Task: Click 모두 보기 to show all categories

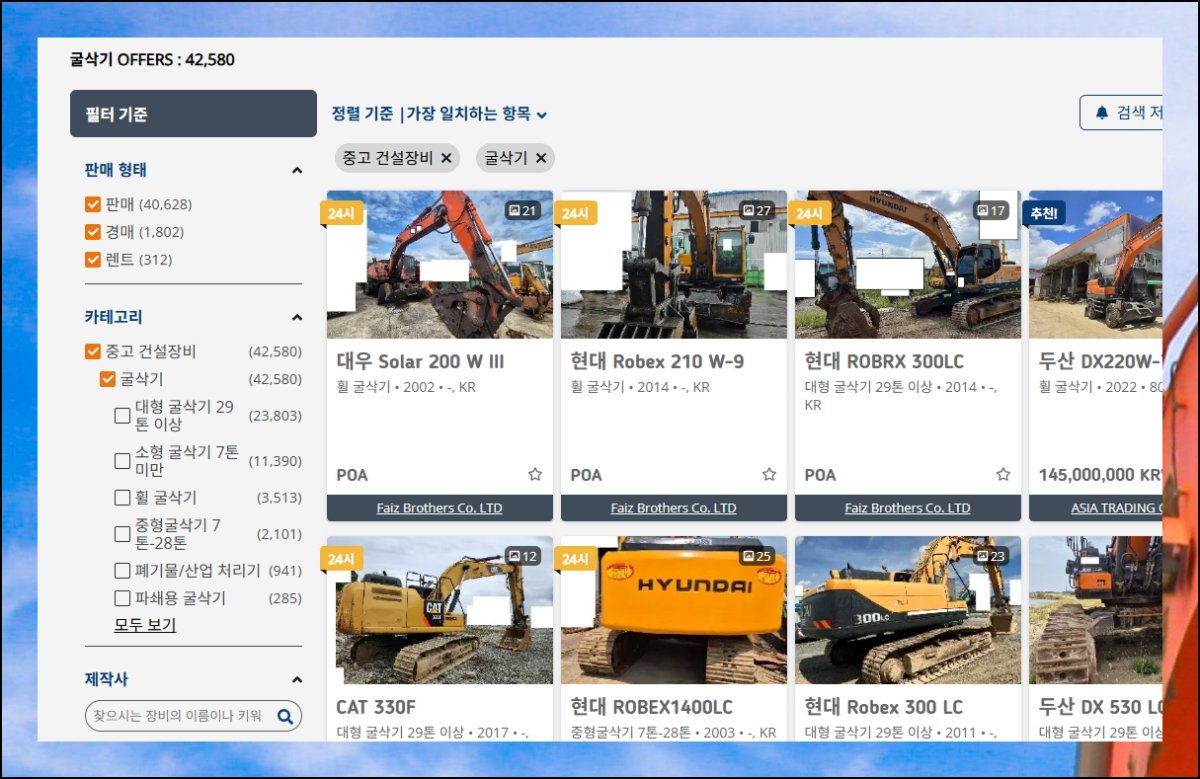Action: coord(145,625)
